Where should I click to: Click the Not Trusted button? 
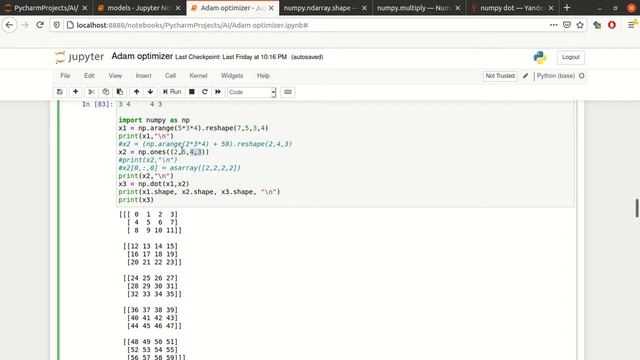pyautogui.click(x=500, y=76)
